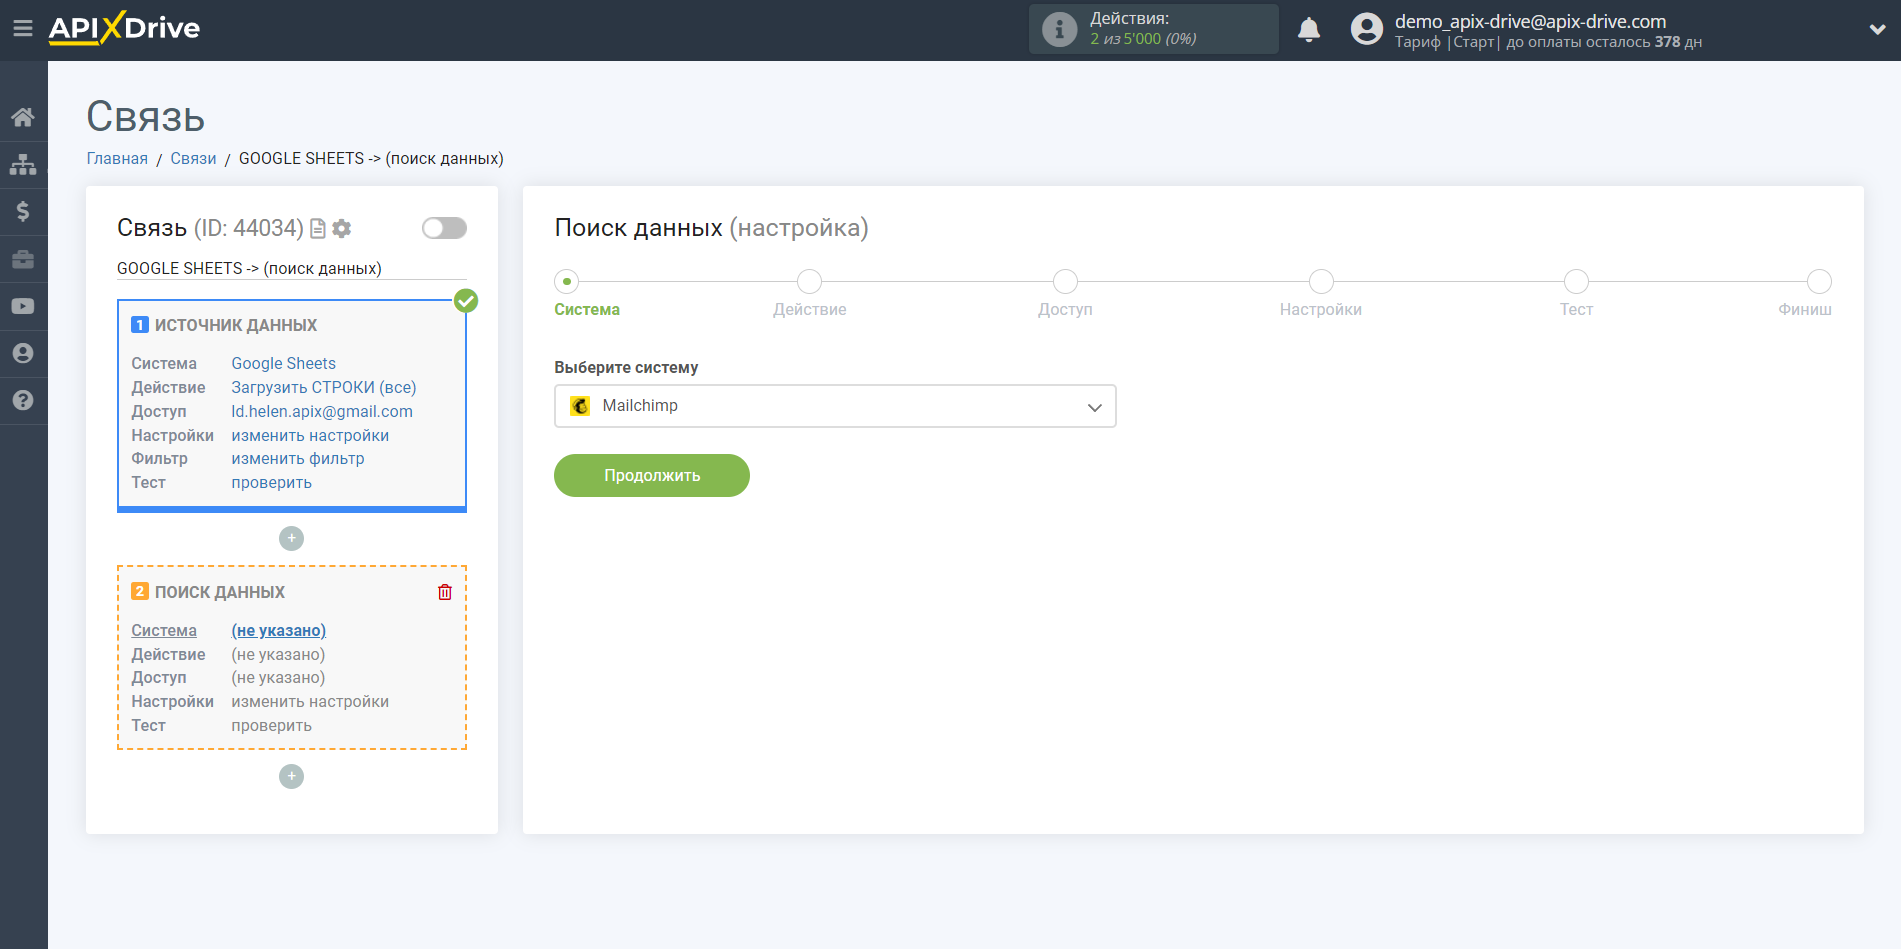This screenshot has width=1901, height=949.
Task: Open the notifications bell
Action: click(1309, 29)
